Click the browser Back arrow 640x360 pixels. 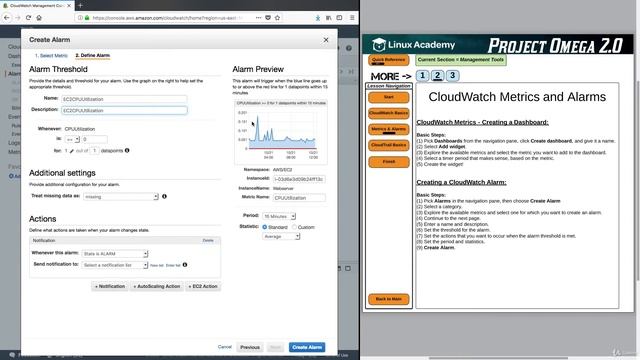[x=7, y=18]
